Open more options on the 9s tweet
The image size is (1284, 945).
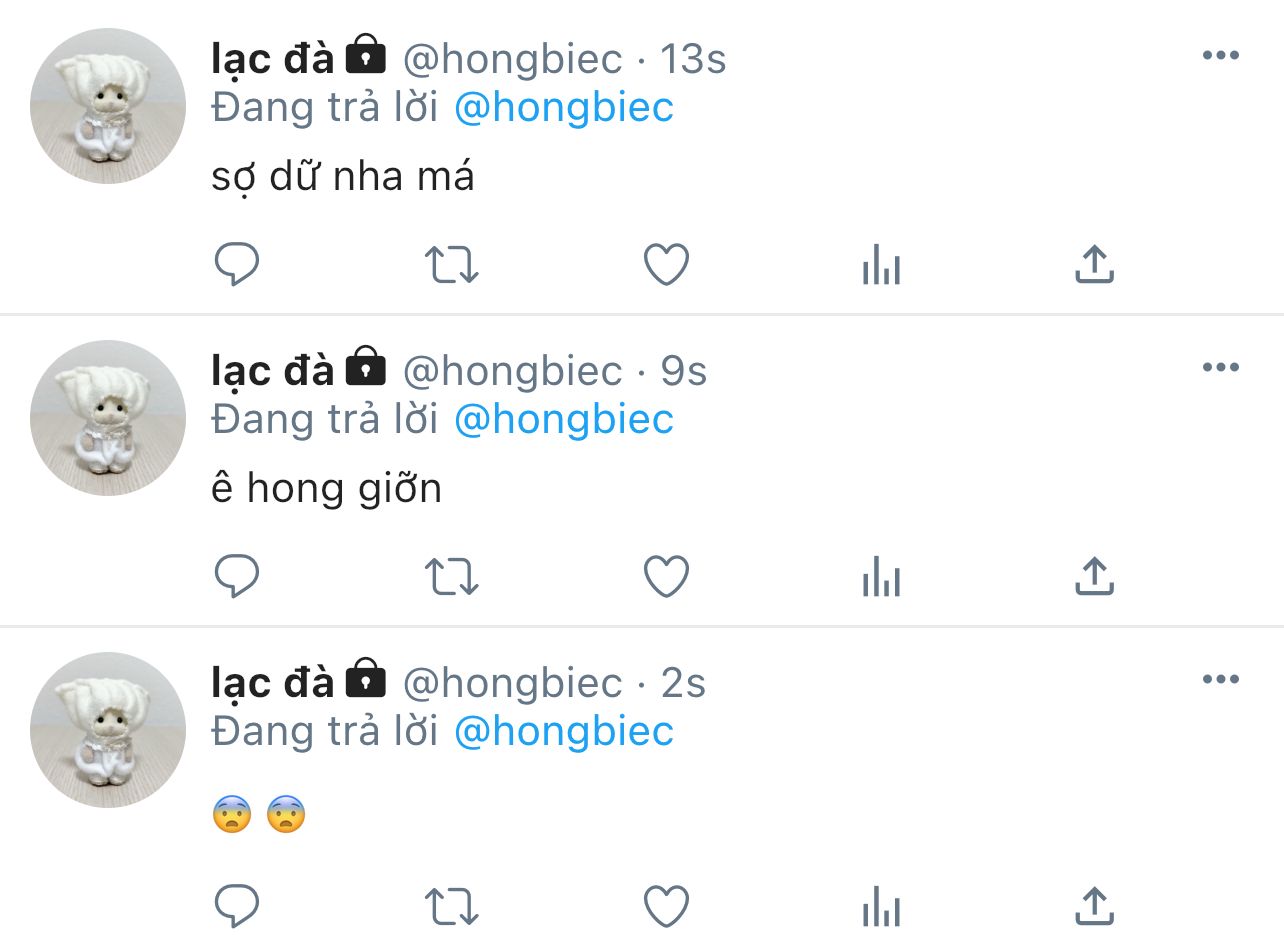pos(1221,368)
